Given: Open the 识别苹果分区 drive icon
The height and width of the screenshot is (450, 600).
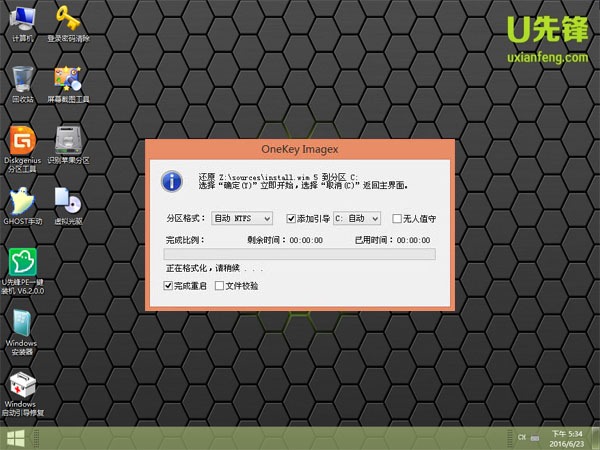Looking at the screenshot, I should coord(68,145).
